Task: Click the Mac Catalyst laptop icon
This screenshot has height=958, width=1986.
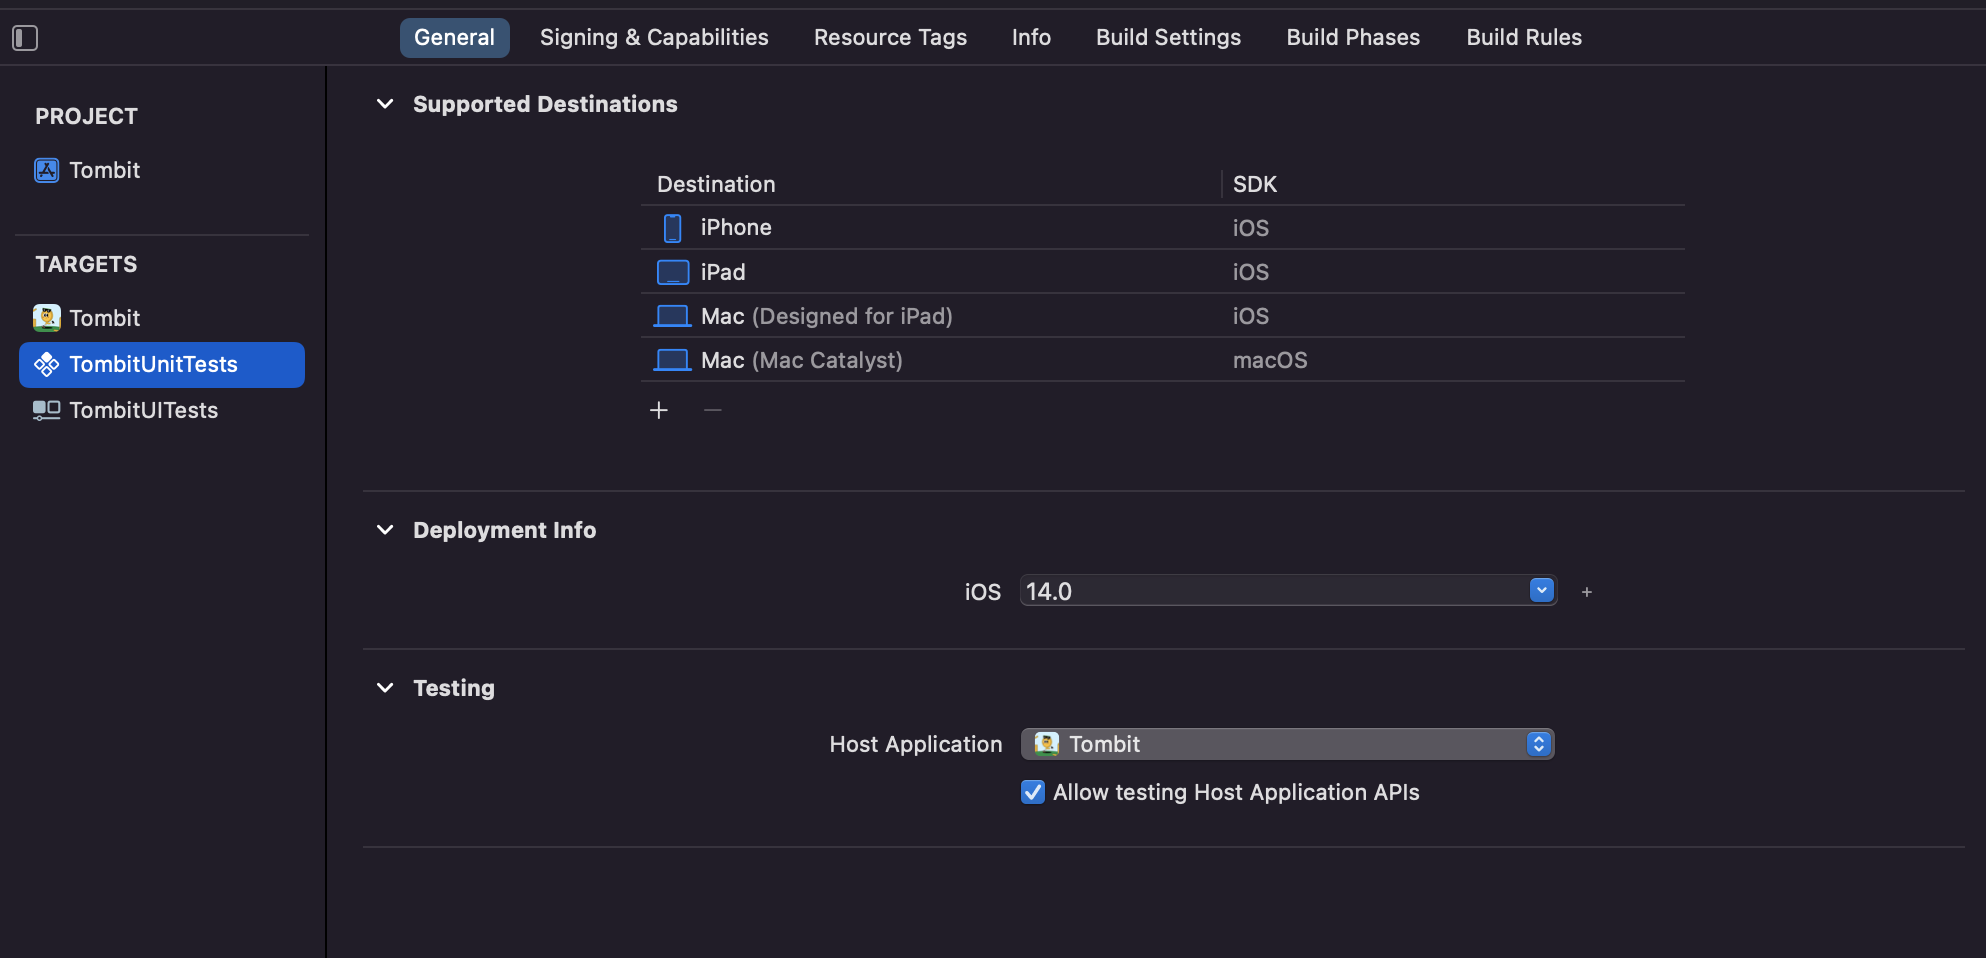Action: (673, 360)
